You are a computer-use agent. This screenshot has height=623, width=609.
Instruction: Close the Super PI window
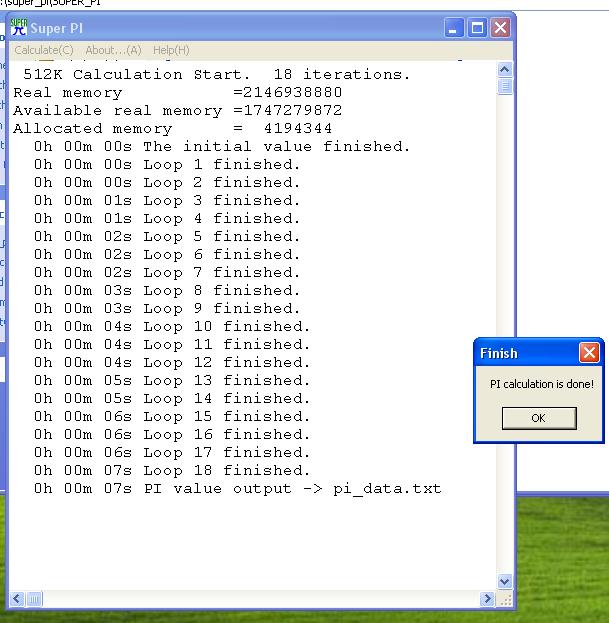[499, 28]
